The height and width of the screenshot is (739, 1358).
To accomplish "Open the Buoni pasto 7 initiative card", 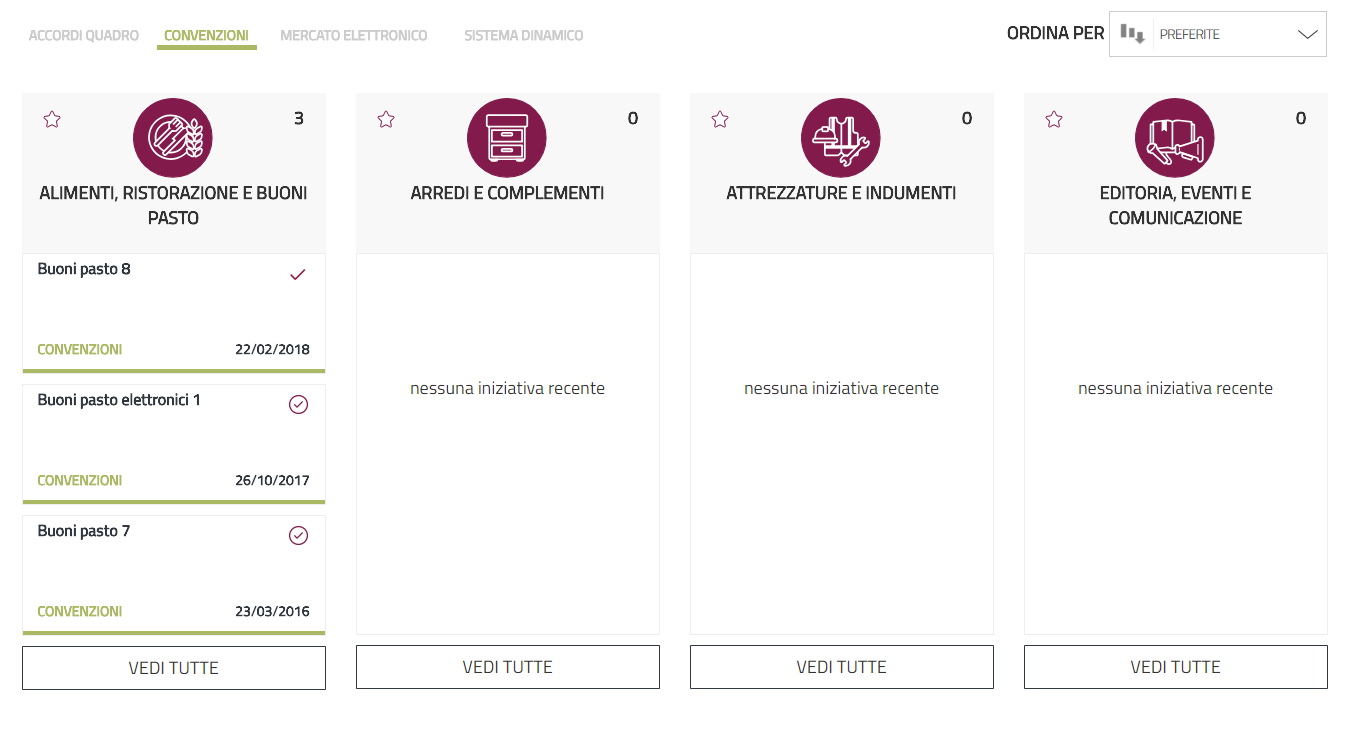I will point(85,532).
